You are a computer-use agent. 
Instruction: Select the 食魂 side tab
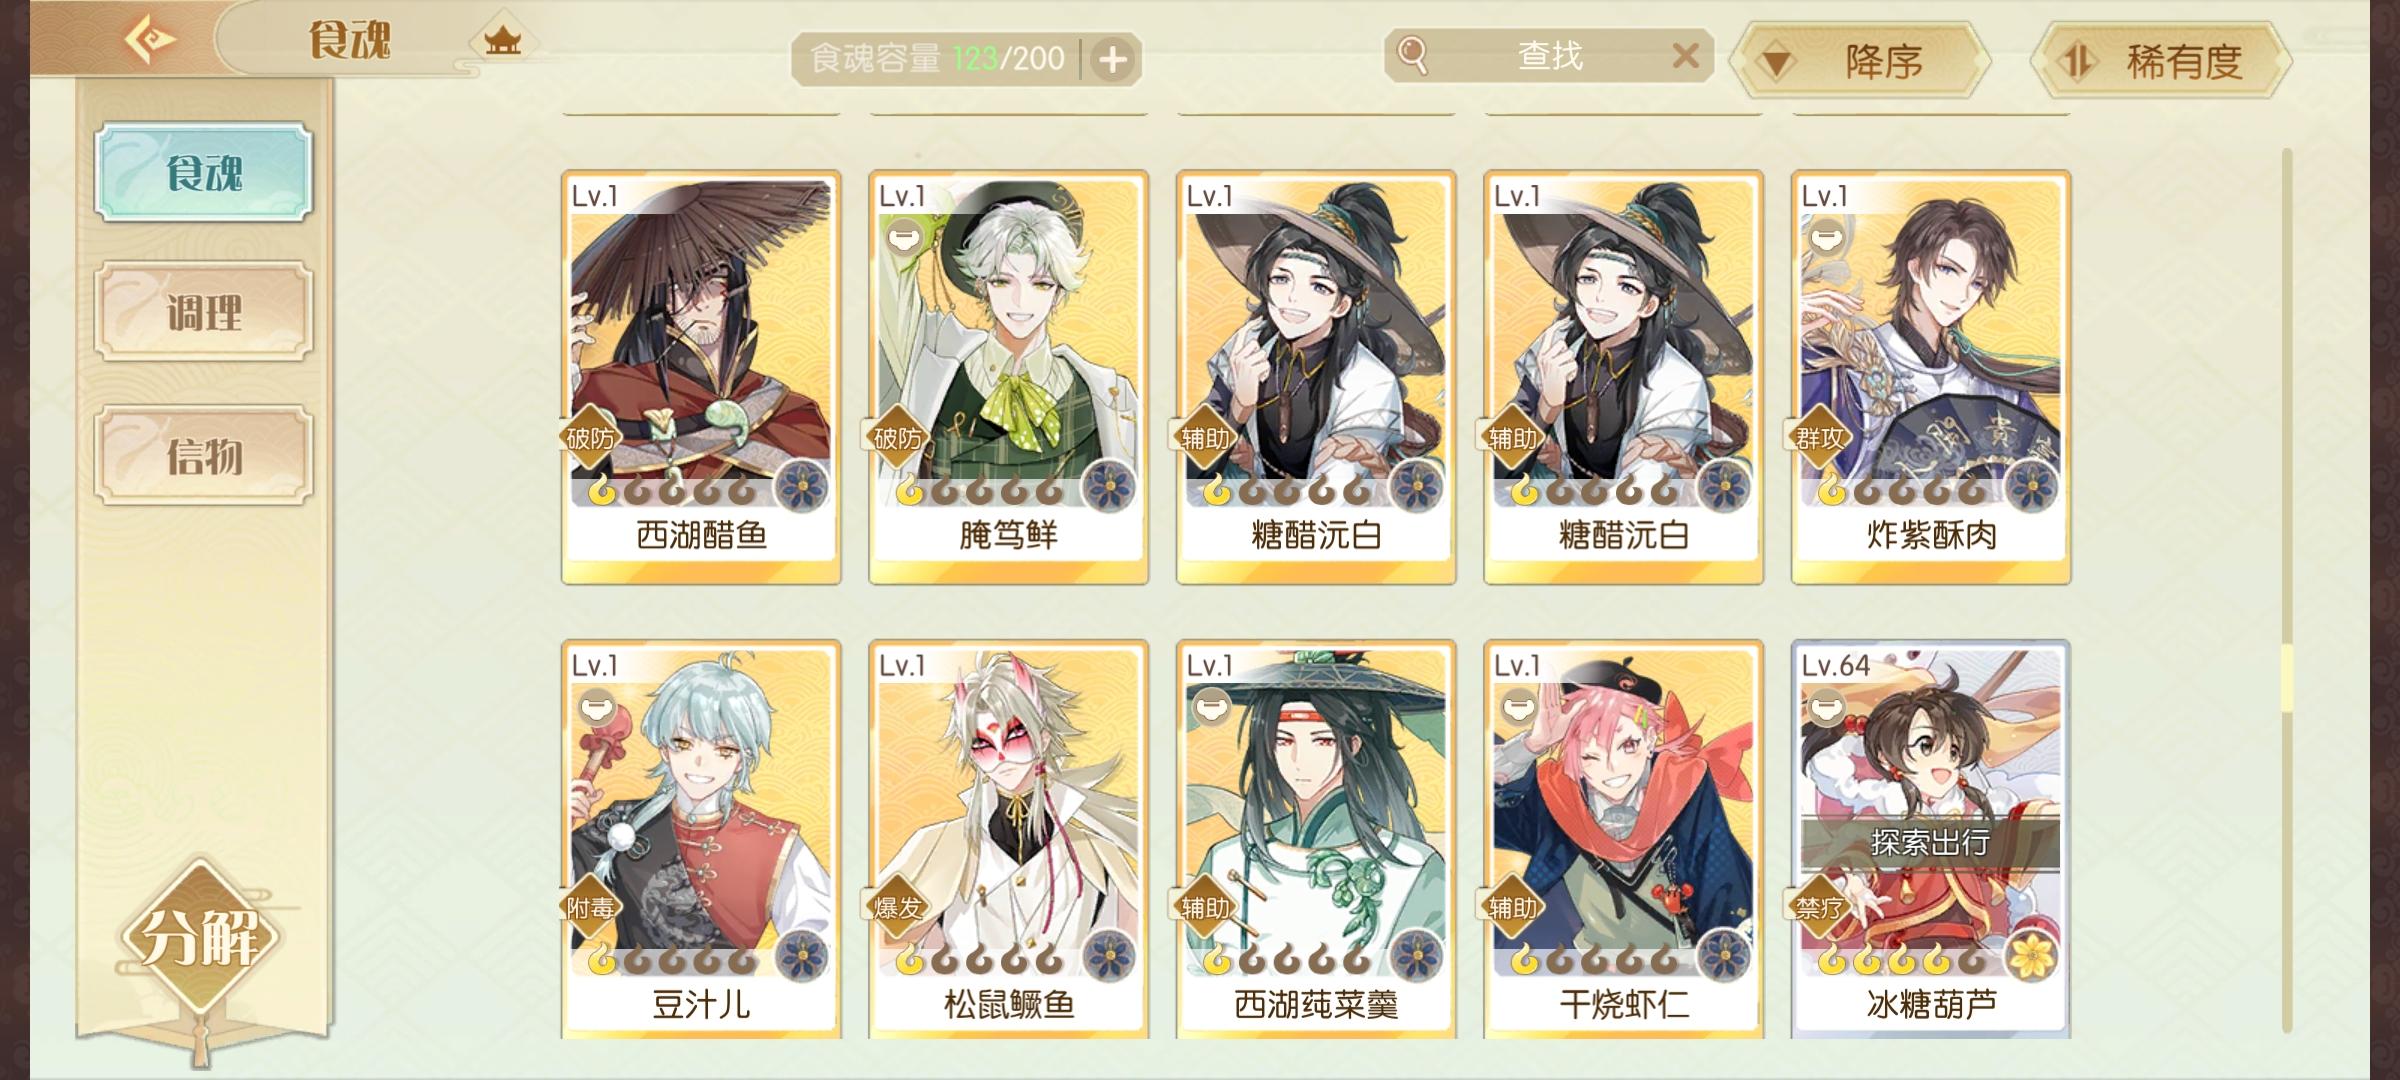(204, 172)
